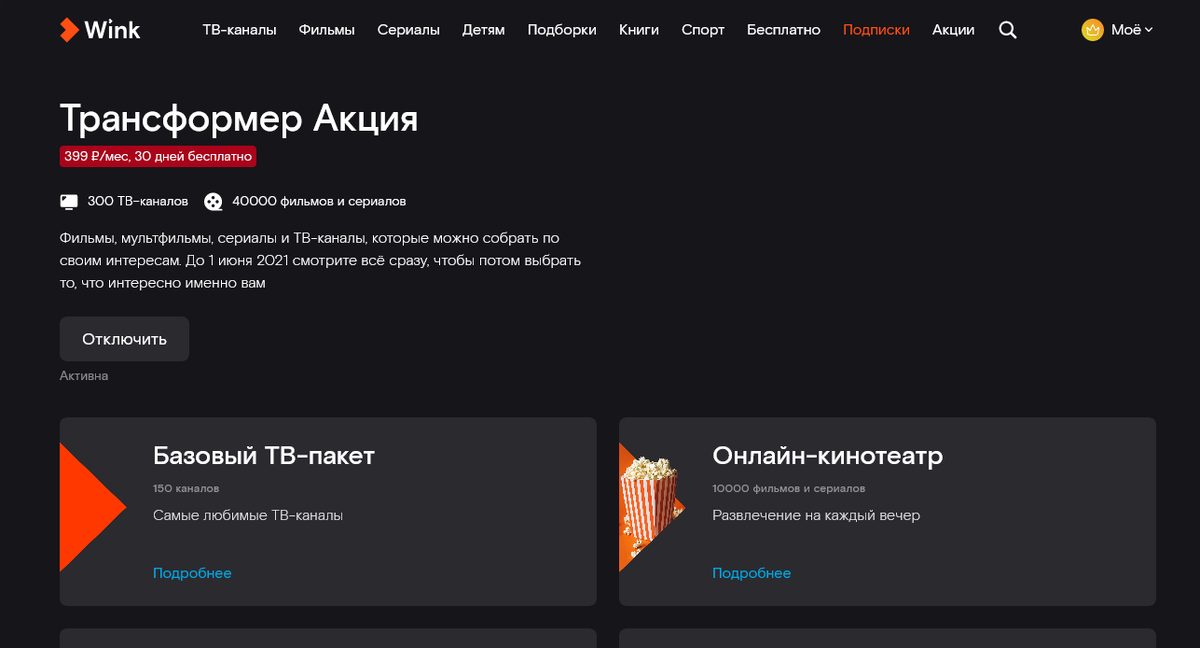Image resolution: width=1200 pixels, height=648 pixels.
Task: Open Подробнее link for Онлайн-кинотеатр
Action: point(752,573)
